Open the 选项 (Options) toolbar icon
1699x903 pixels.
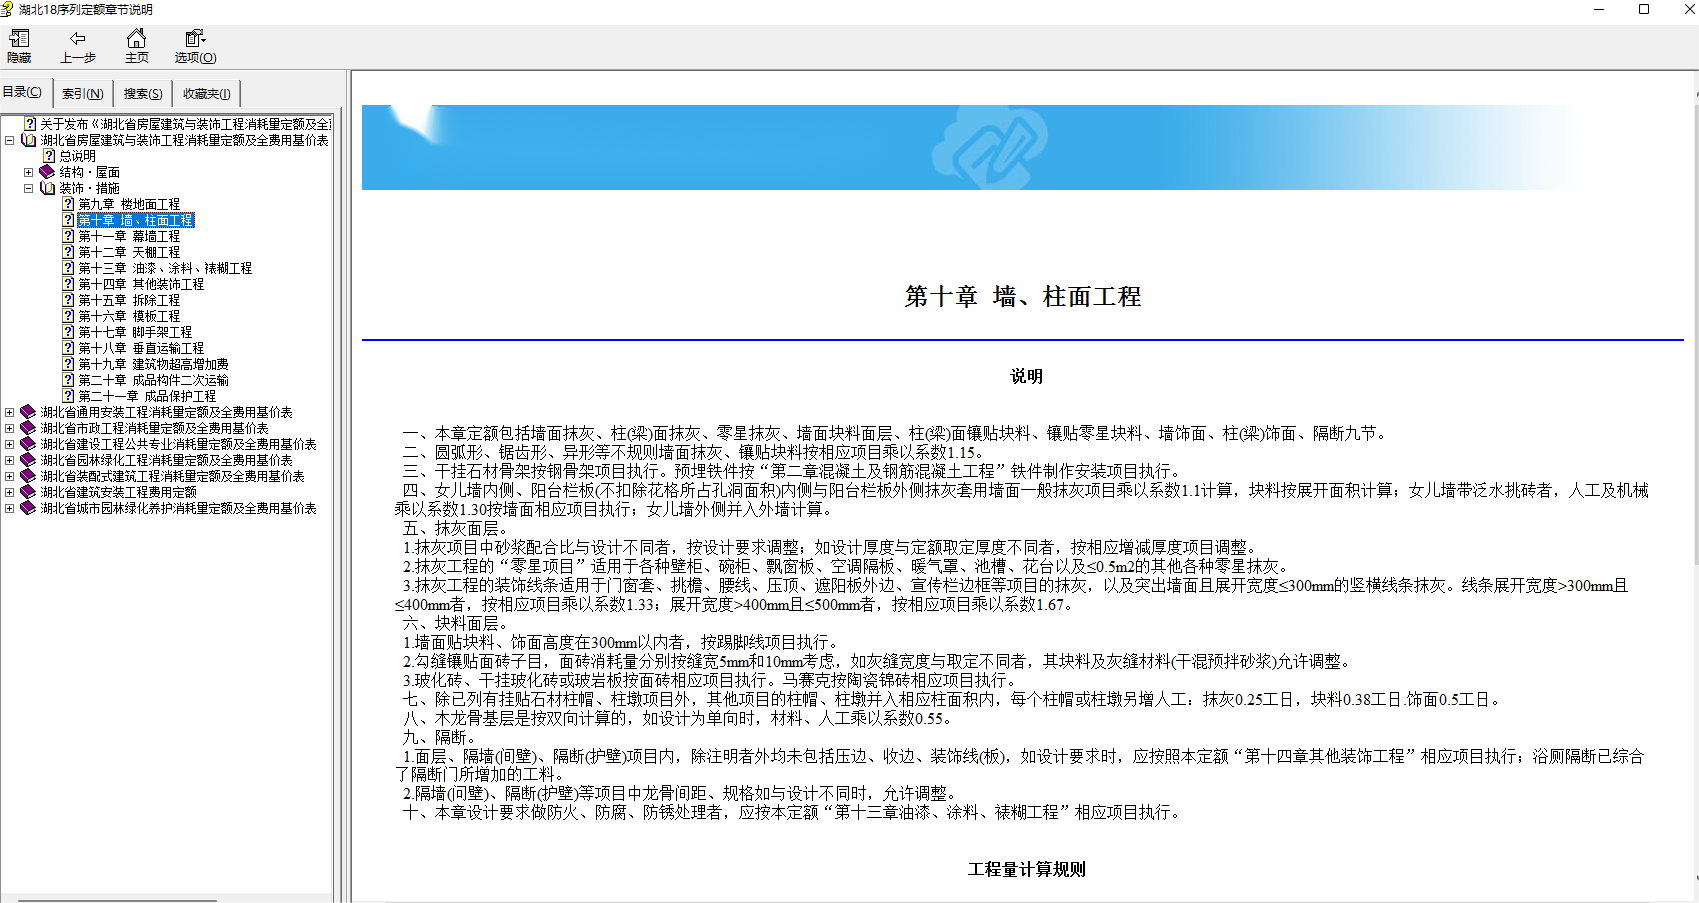tap(195, 39)
